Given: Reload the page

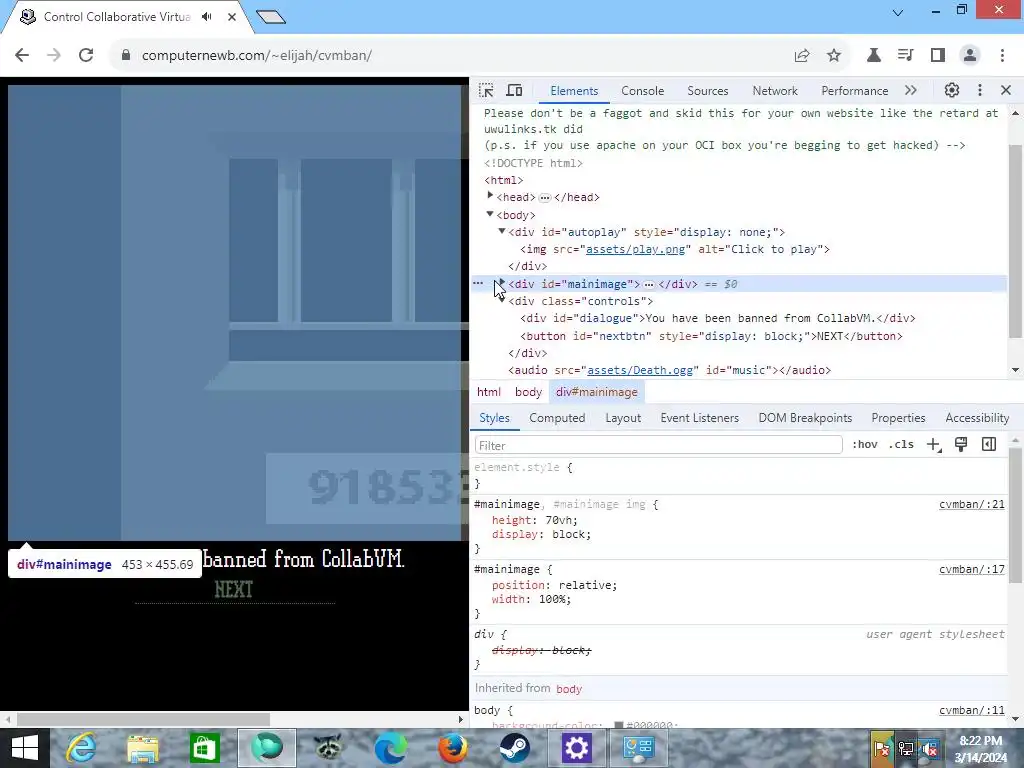Looking at the screenshot, I should pos(86,56).
